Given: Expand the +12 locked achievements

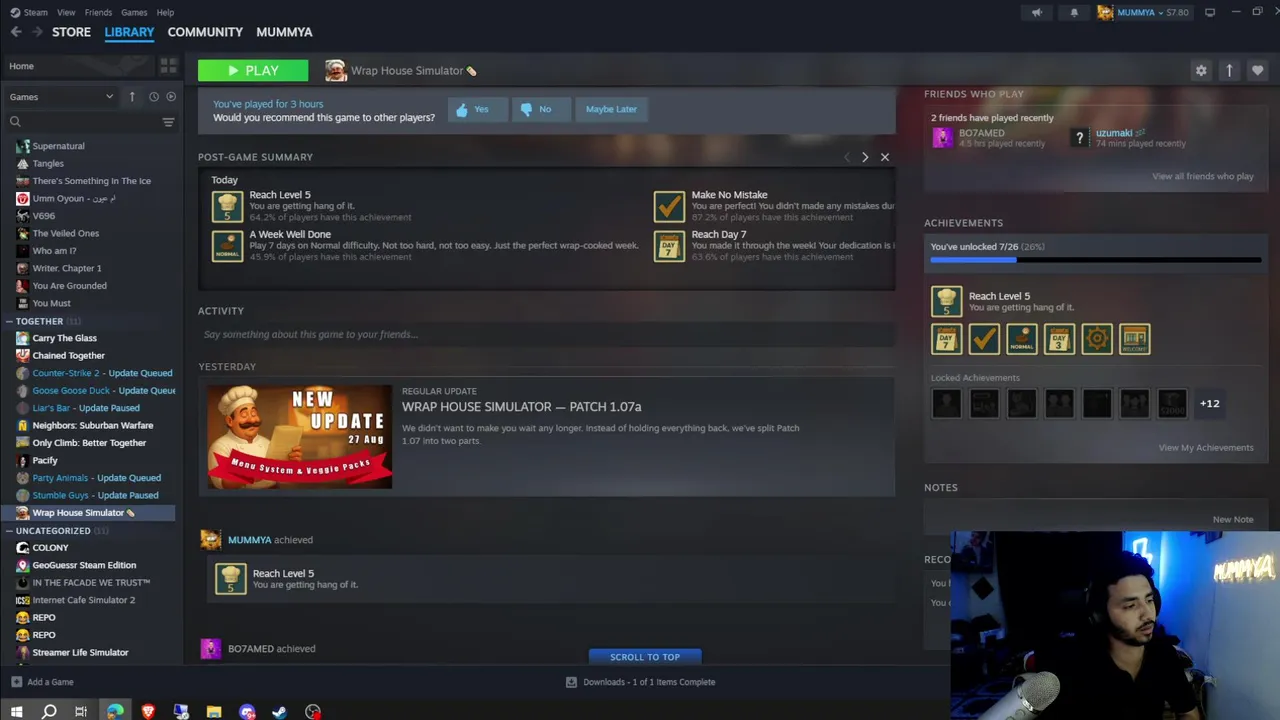Looking at the screenshot, I should click(1209, 404).
